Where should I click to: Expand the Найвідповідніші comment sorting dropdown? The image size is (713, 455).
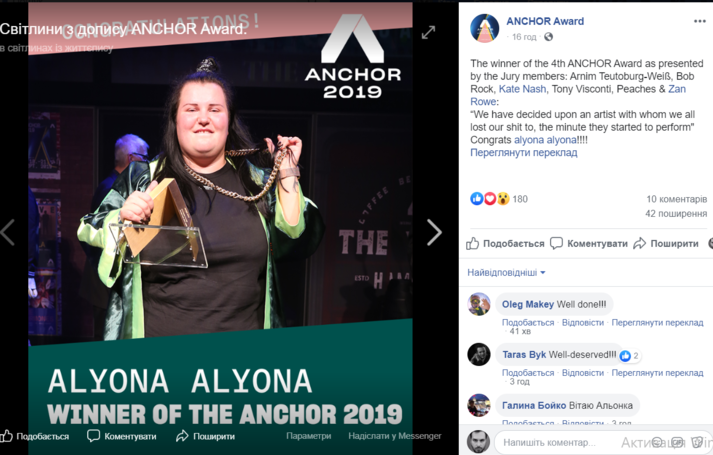[506, 272]
